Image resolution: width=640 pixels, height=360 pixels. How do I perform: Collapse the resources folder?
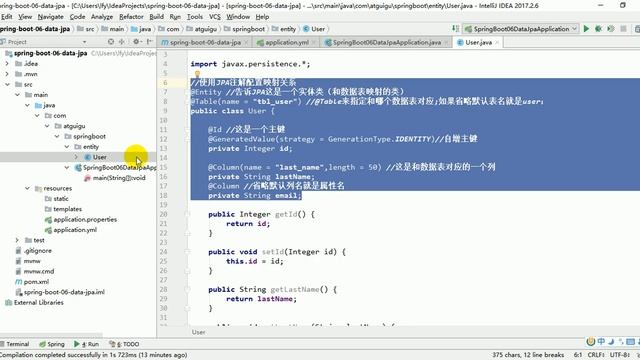(27, 188)
